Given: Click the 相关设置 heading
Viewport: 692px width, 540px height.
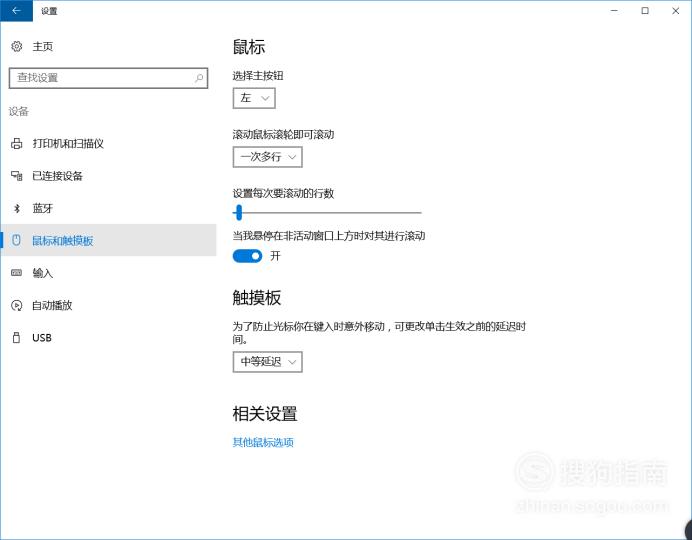Looking at the screenshot, I should point(265,414).
